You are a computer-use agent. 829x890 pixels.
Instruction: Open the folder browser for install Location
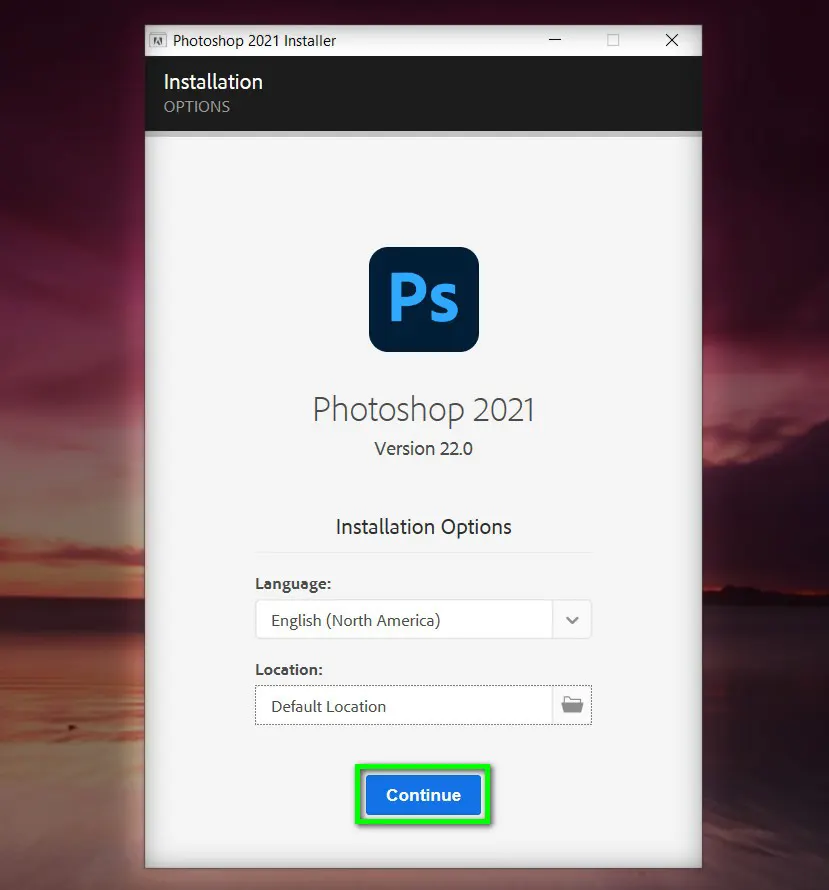coord(571,705)
